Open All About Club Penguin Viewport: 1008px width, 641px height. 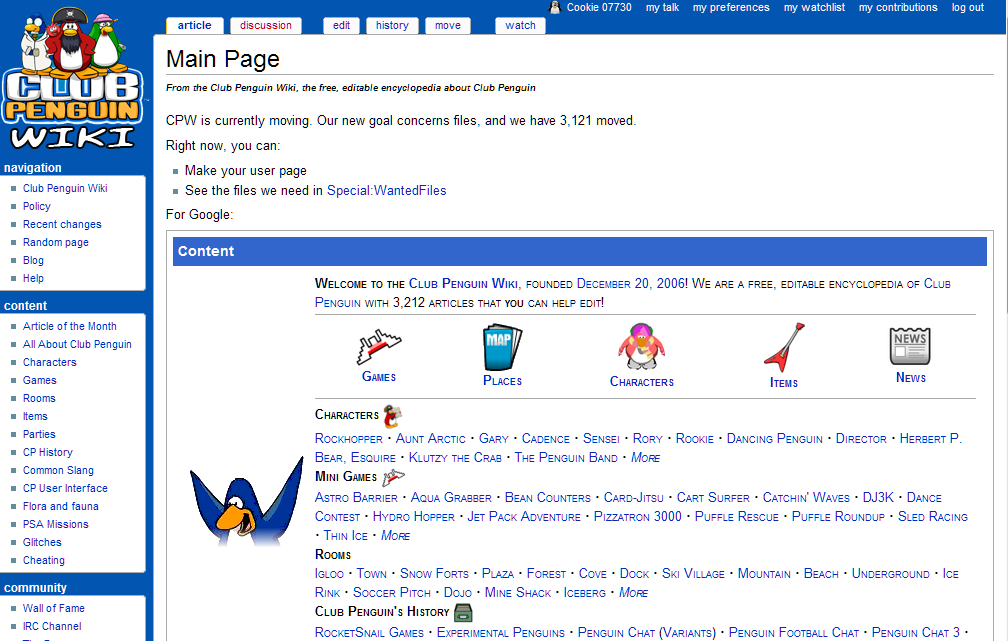[77, 345]
